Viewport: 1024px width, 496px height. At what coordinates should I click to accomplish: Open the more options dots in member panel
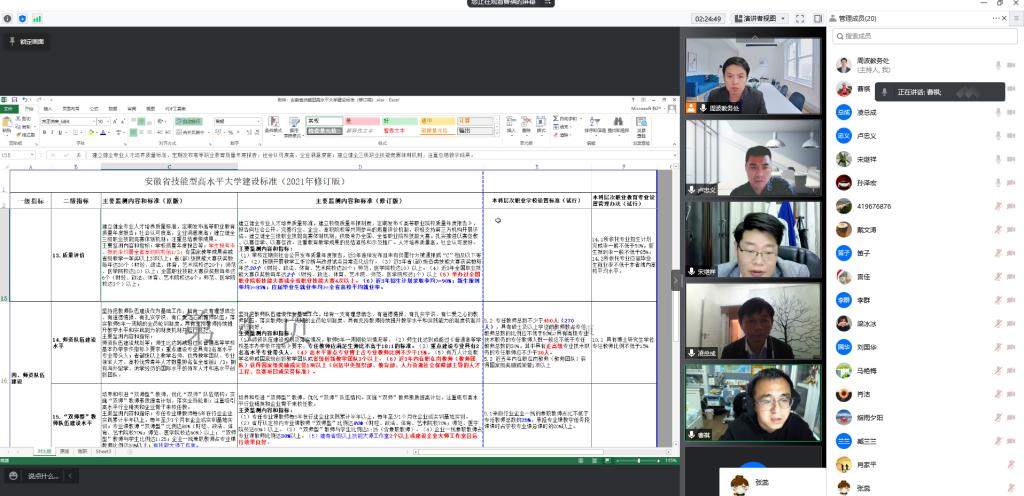click(x=994, y=18)
